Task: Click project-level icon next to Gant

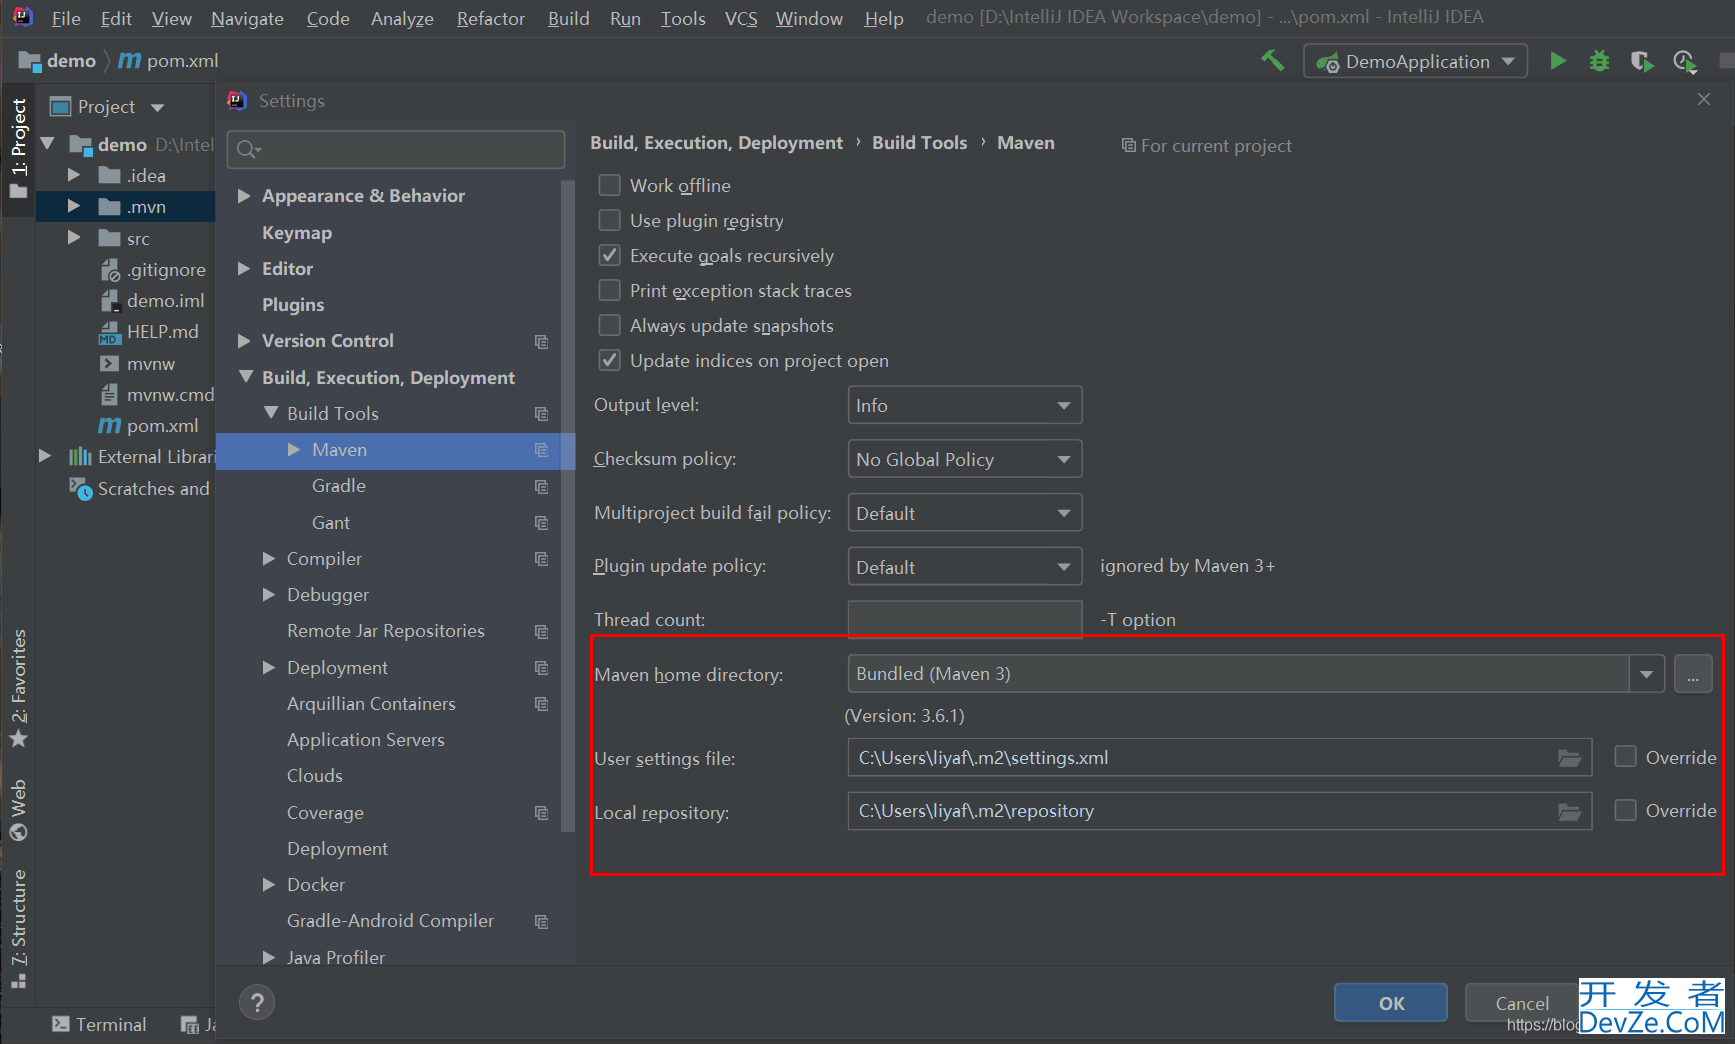Action: tap(541, 523)
